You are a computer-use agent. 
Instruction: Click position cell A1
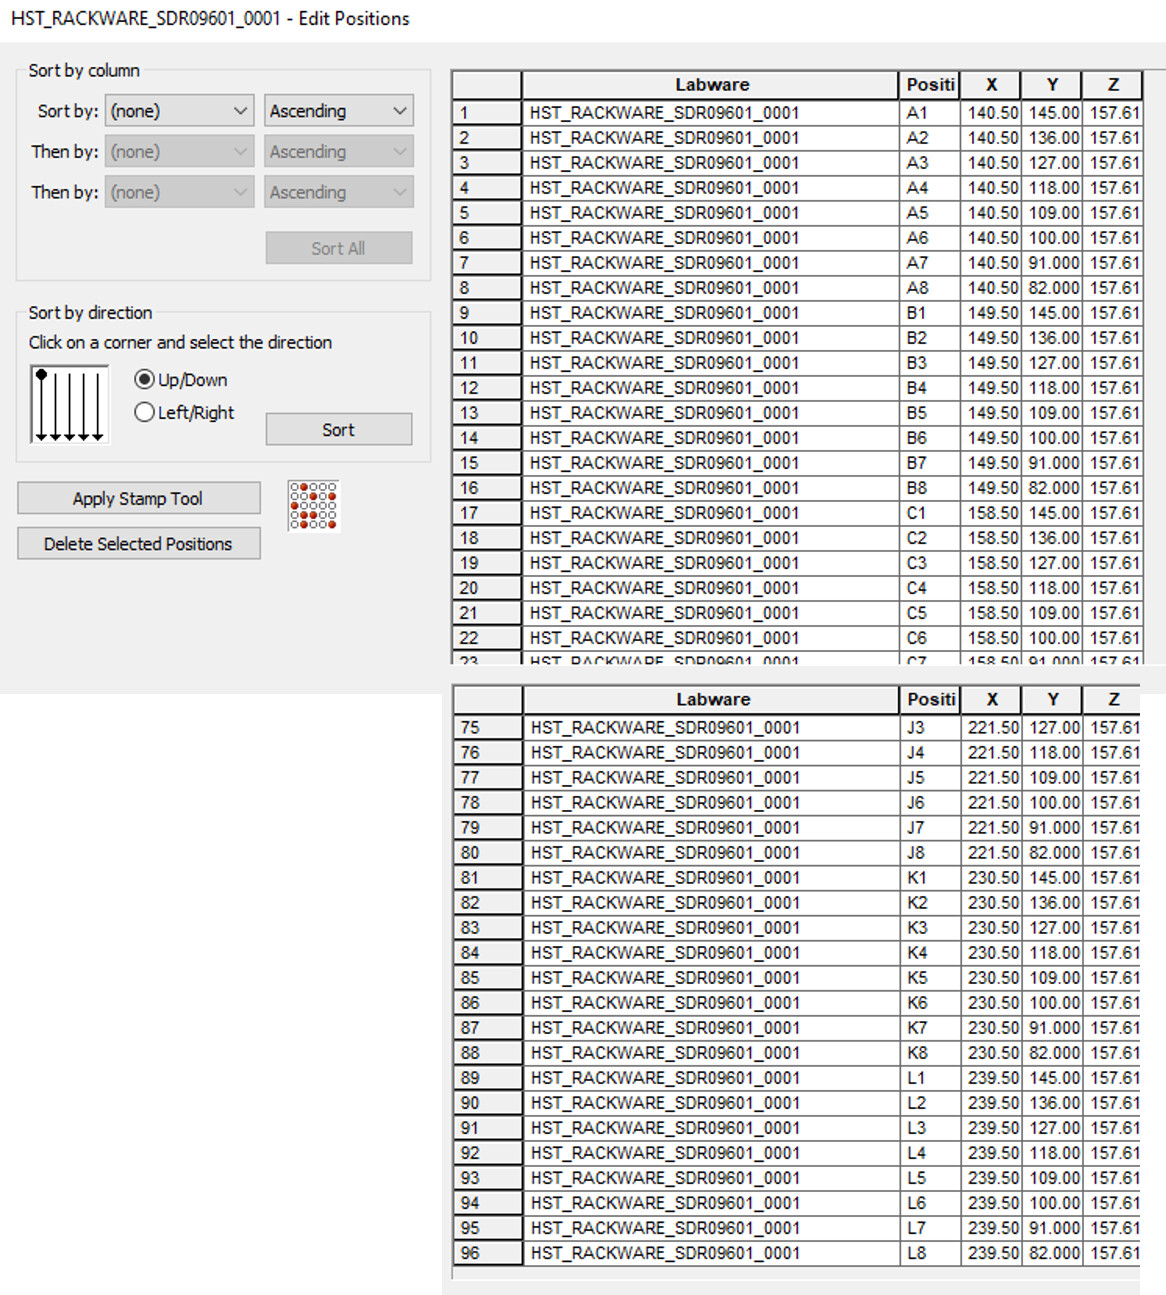(x=930, y=113)
